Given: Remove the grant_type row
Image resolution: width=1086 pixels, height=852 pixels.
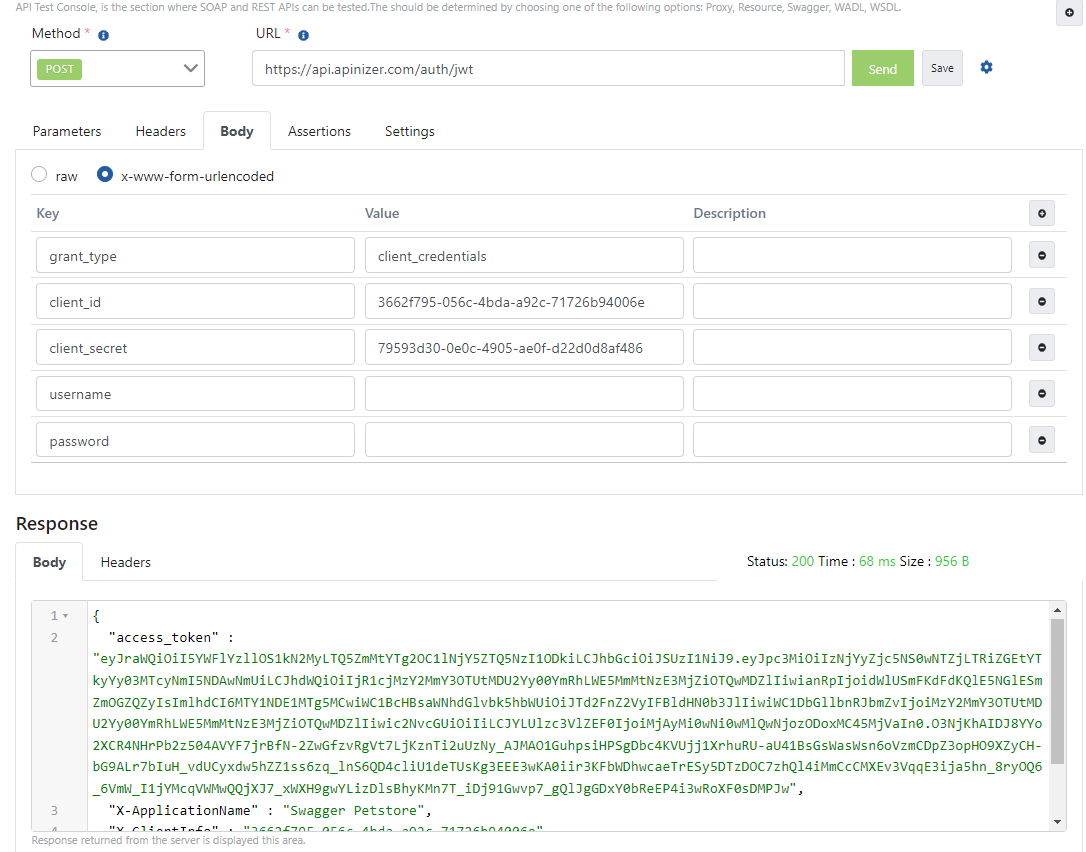Looking at the screenshot, I should [1042, 256].
